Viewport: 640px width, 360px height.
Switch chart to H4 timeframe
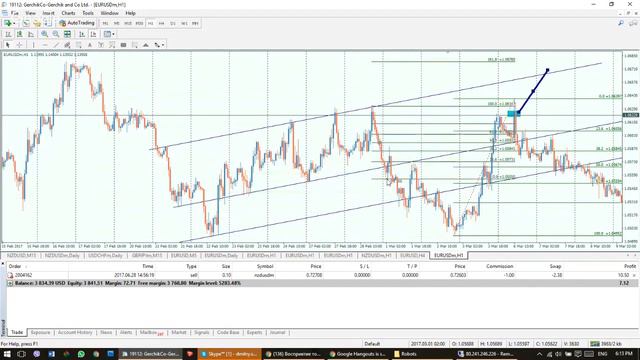point(162,24)
